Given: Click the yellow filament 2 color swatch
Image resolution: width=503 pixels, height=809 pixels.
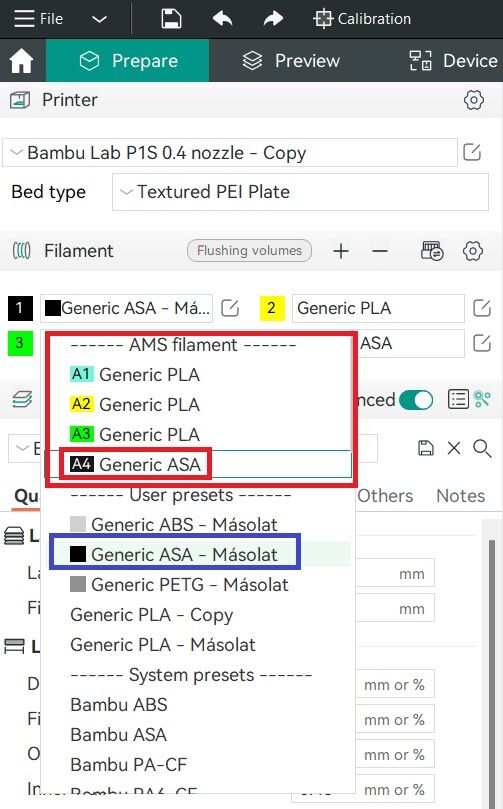Looking at the screenshot, I should point(272,309).
